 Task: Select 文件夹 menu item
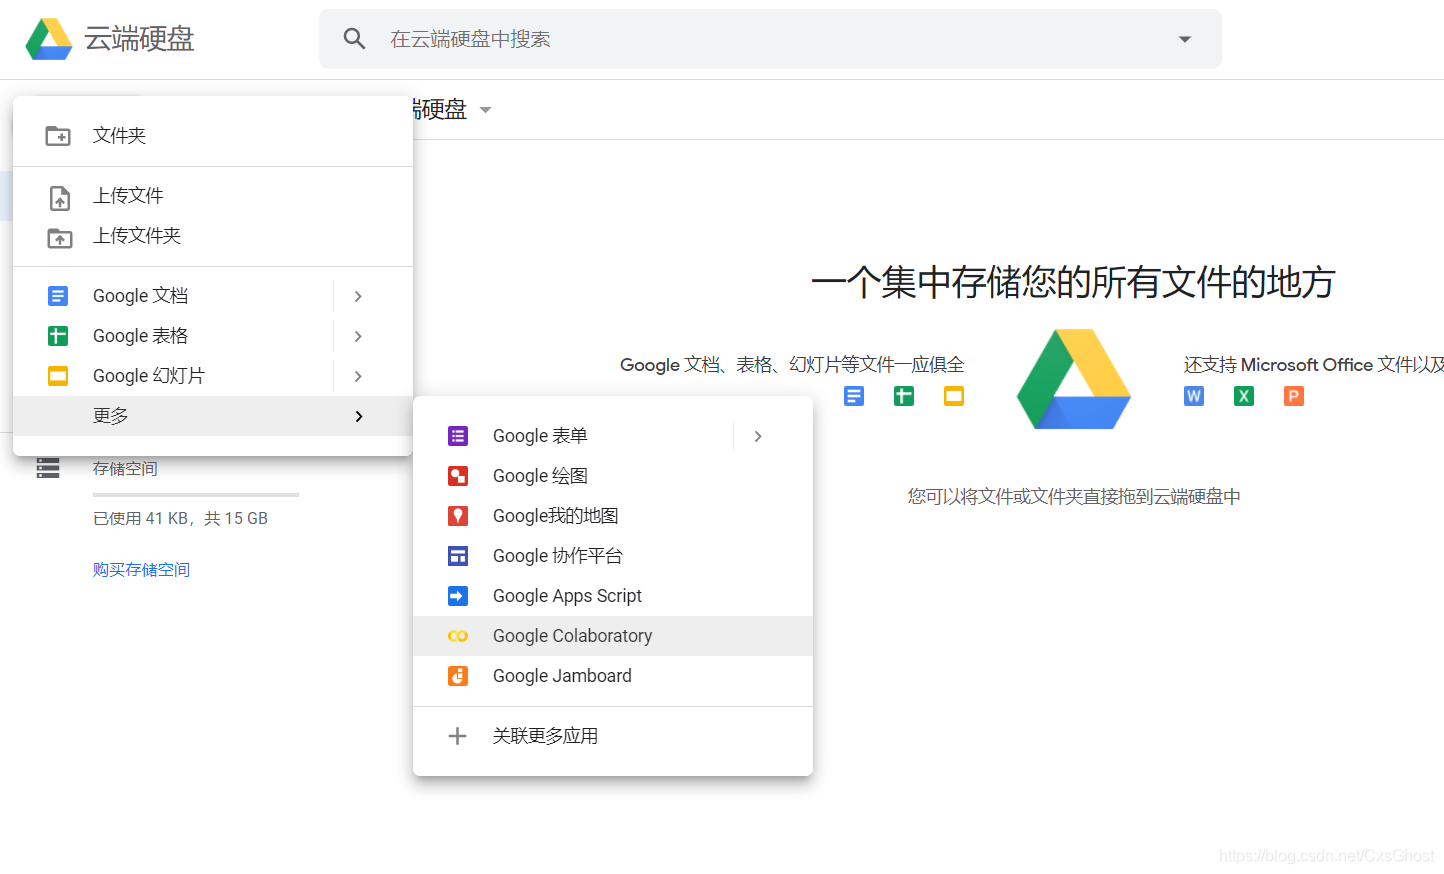click(213, 136)
